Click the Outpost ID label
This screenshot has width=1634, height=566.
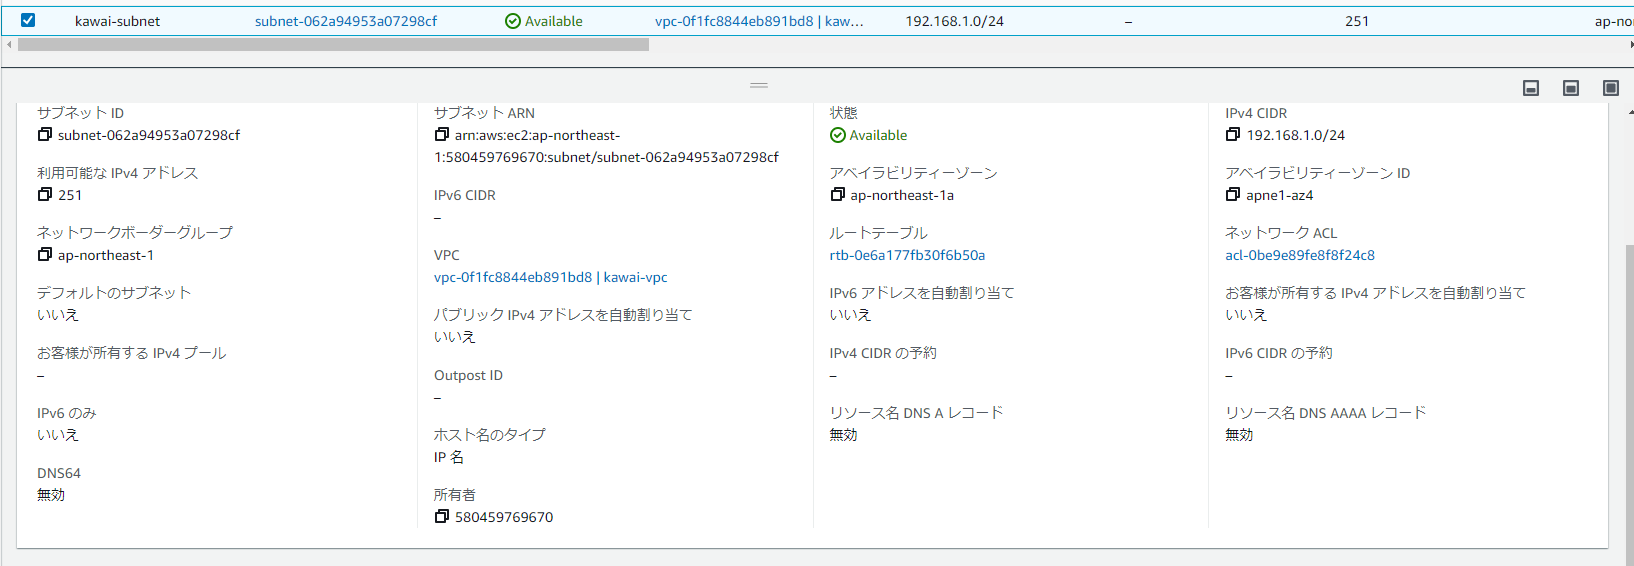coord(468,375)
